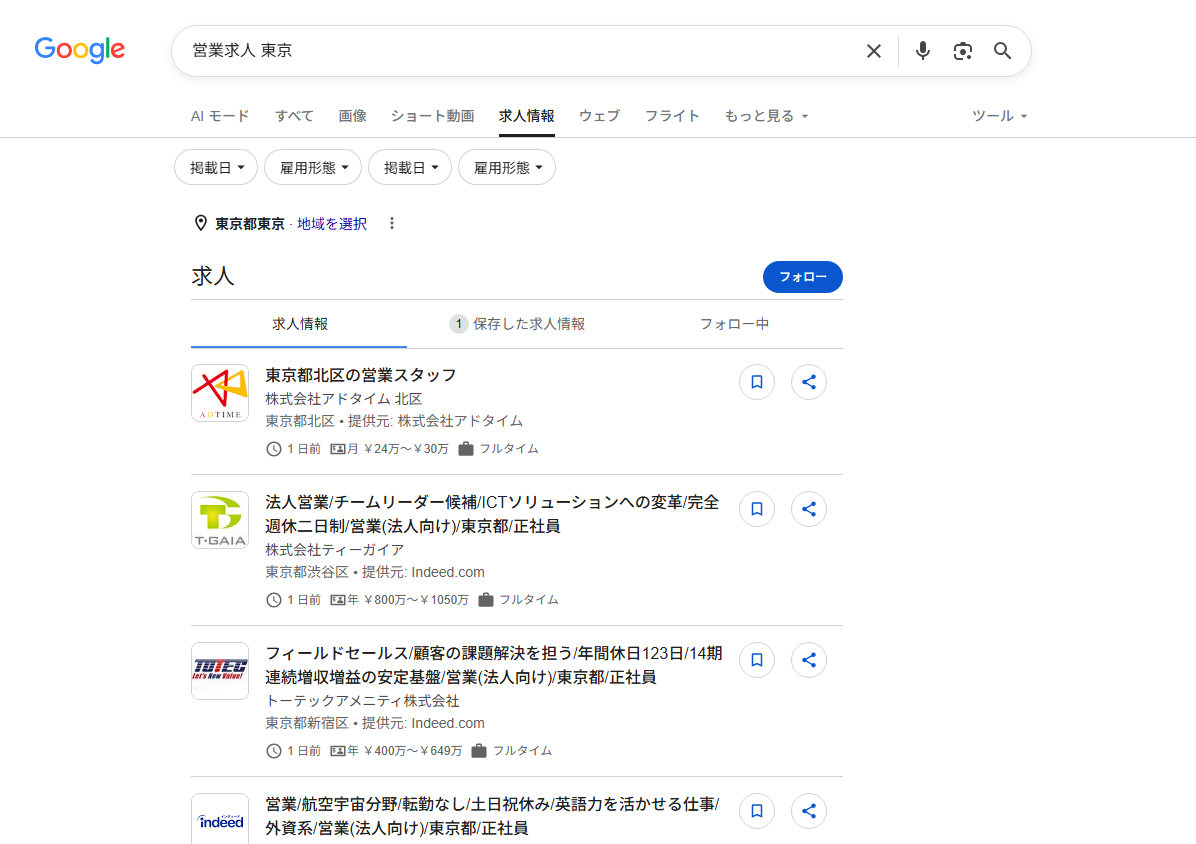Click the search input field
Screen dimensions: 1196x844
pyautogui.click(x=519, y=51)
